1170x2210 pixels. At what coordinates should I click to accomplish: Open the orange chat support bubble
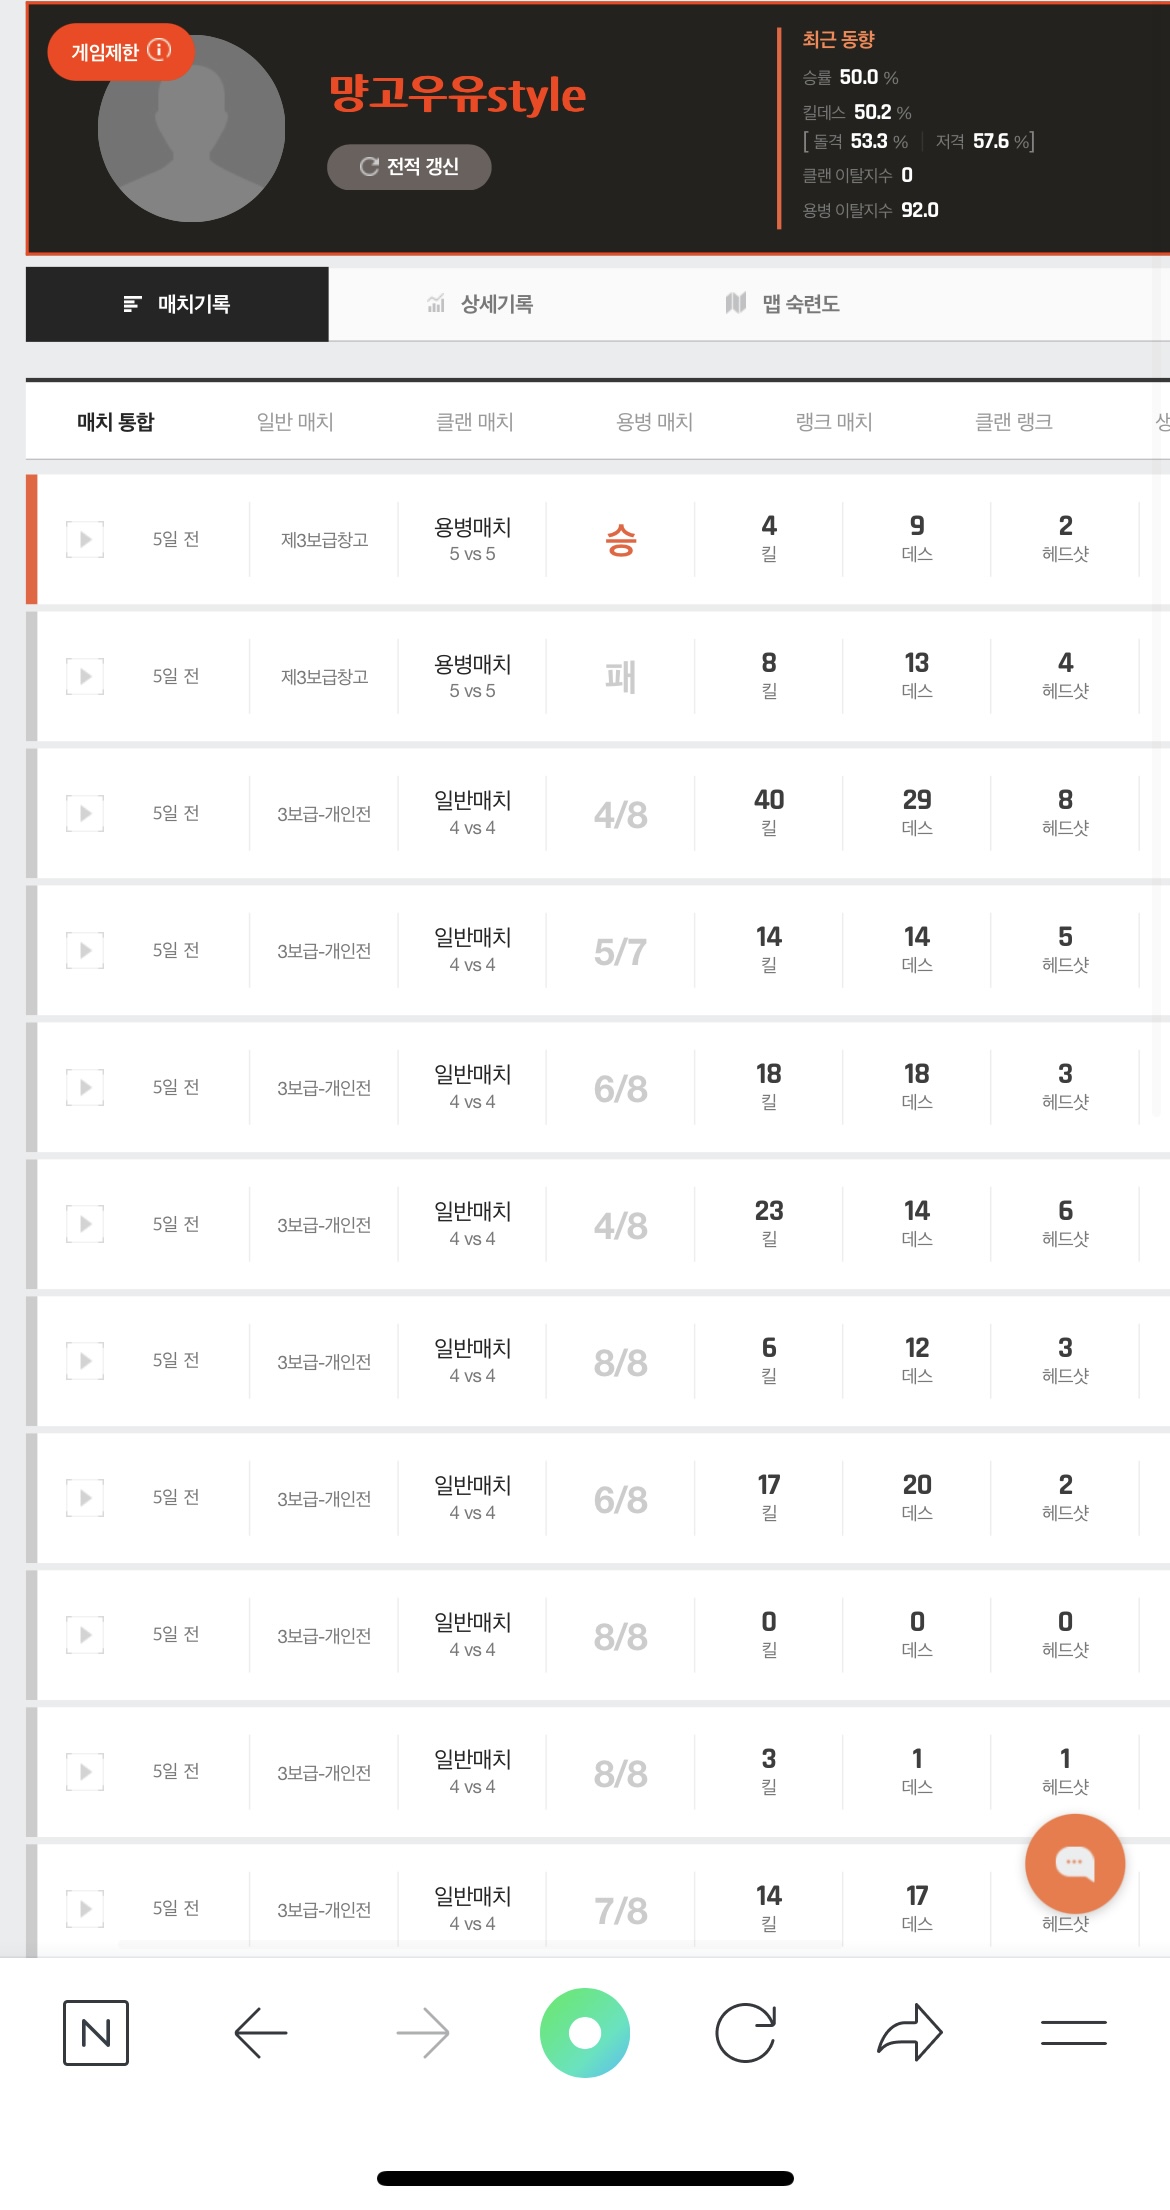point(1075,1864)
